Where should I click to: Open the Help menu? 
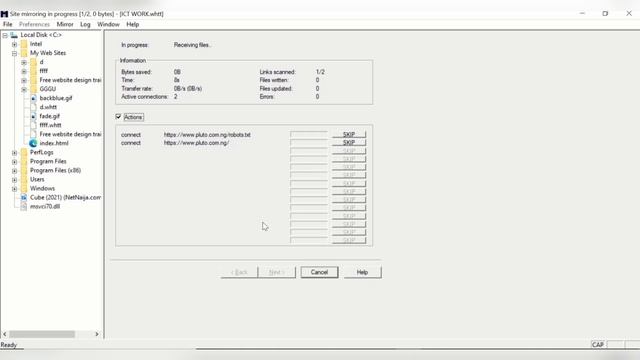coord(133,24)
